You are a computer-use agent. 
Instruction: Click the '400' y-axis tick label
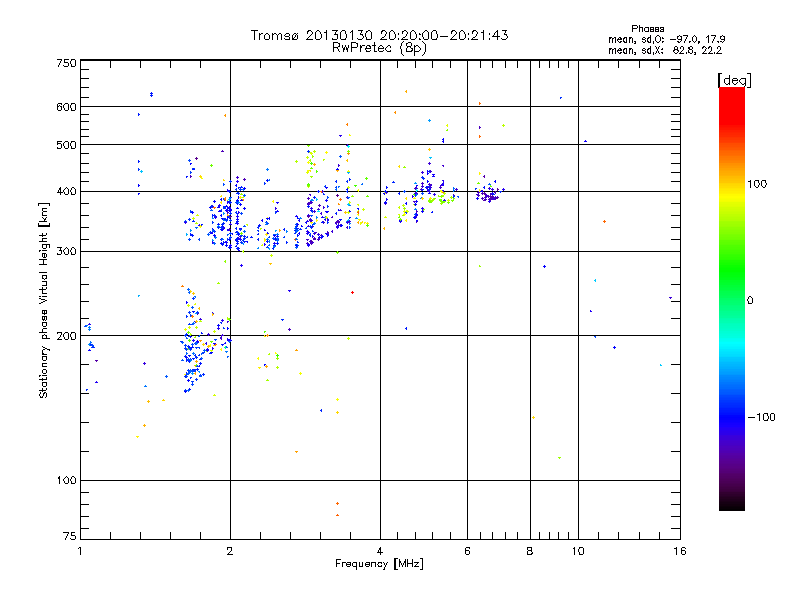(x=66, y=191)
